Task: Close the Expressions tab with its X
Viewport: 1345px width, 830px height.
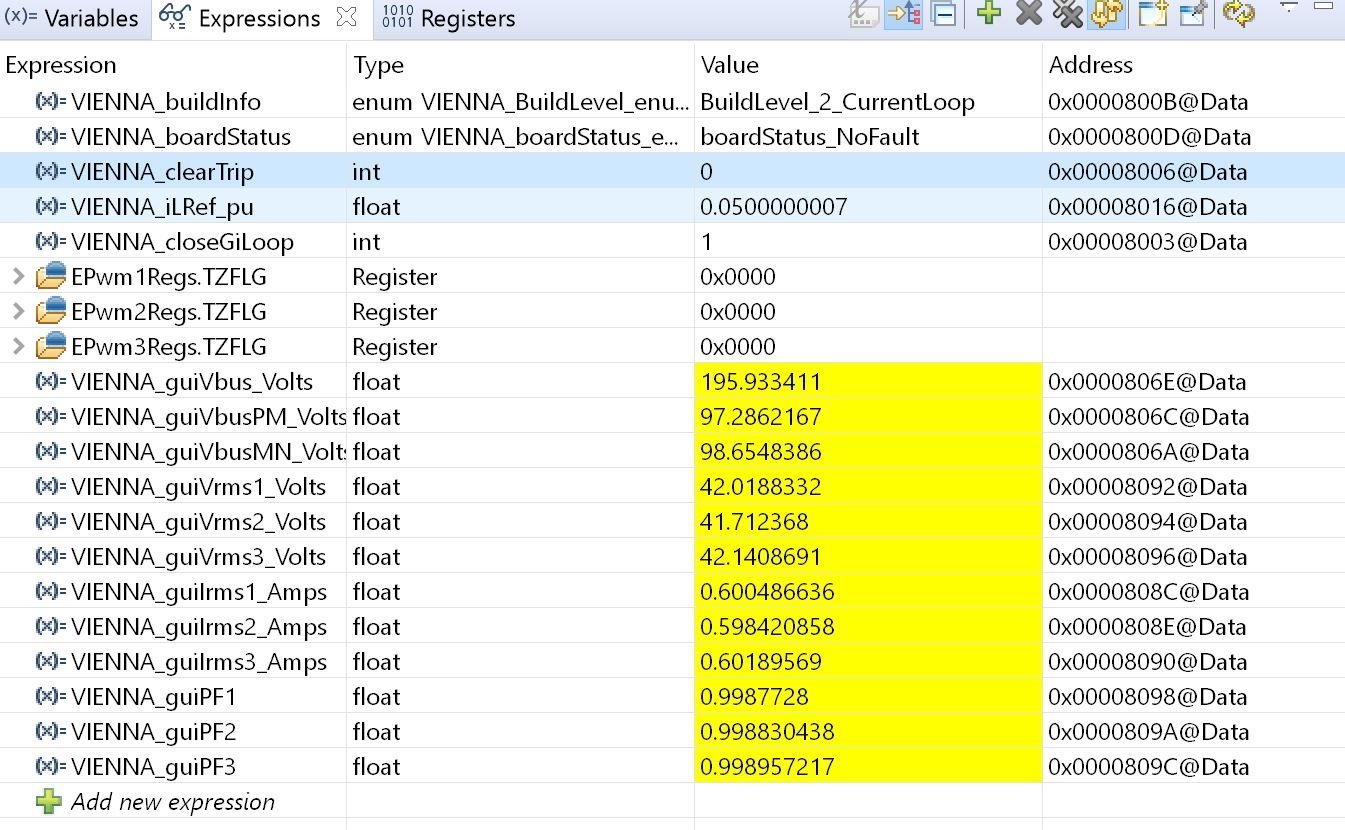Action: (x=346, y=17)
